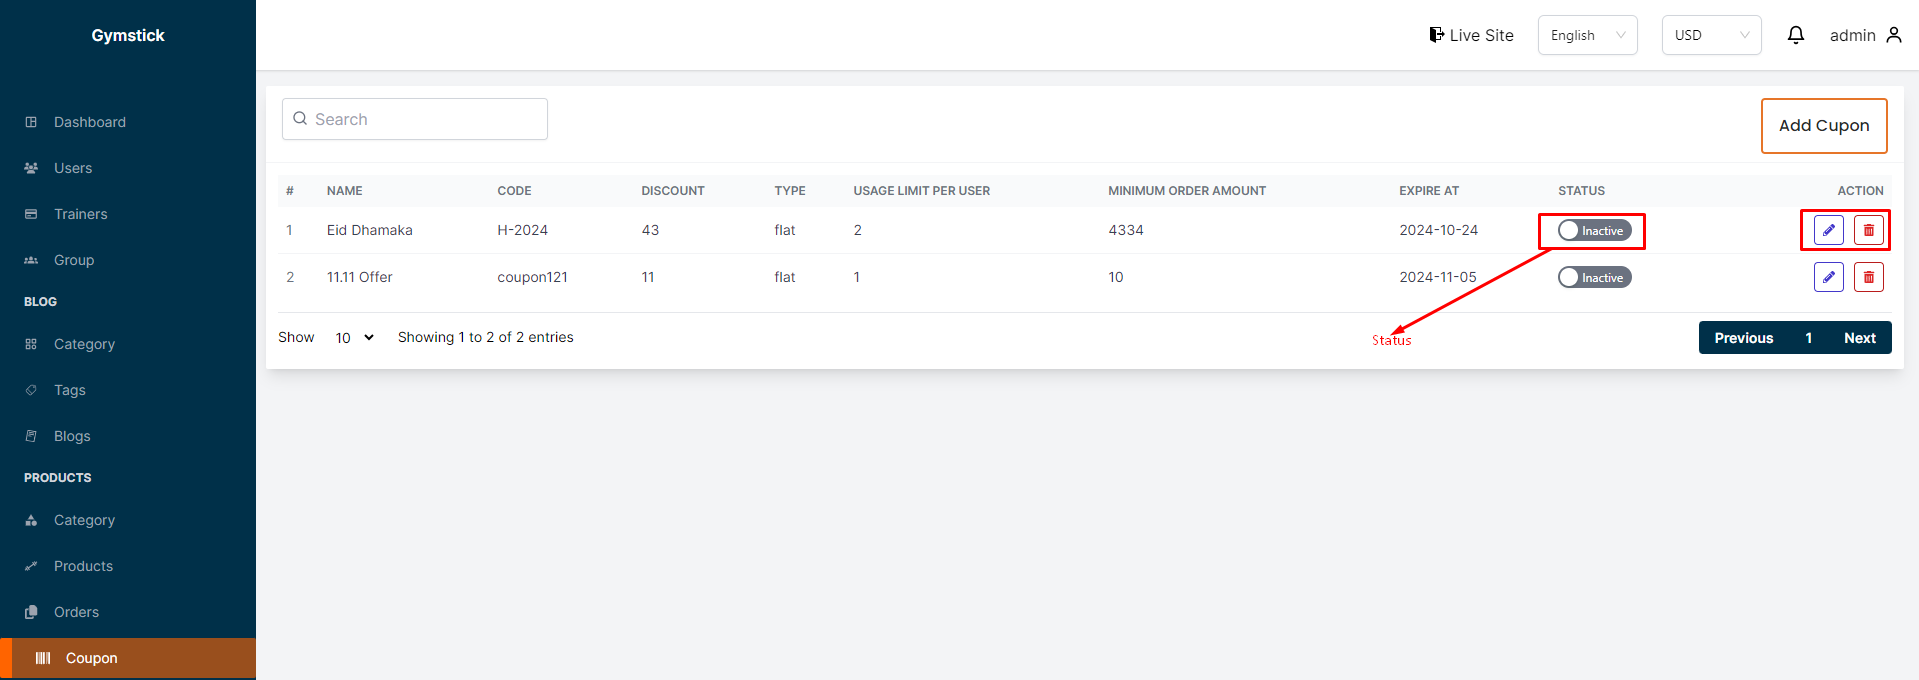Image resolution: width=1919 pixels, height=680 pixels.
Task: Open the English language dropdown
Action: tap(1587, 35)
